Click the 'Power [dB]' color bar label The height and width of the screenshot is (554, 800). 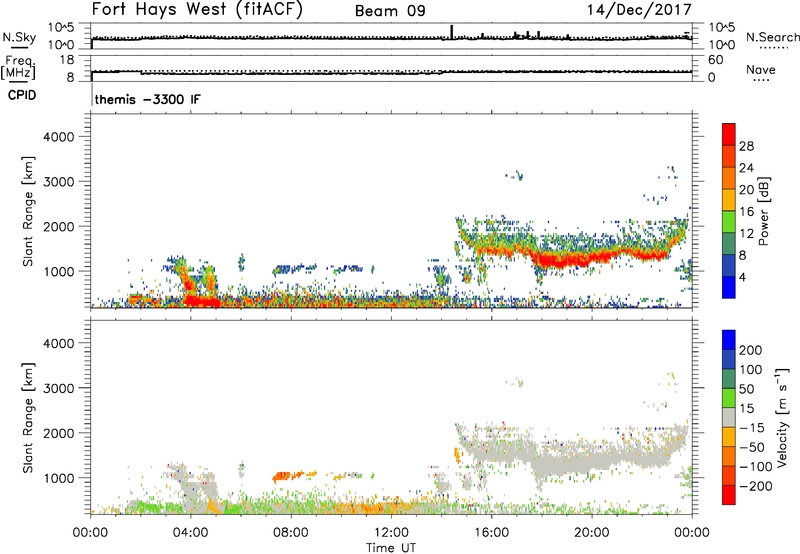[x=763, y=211]
